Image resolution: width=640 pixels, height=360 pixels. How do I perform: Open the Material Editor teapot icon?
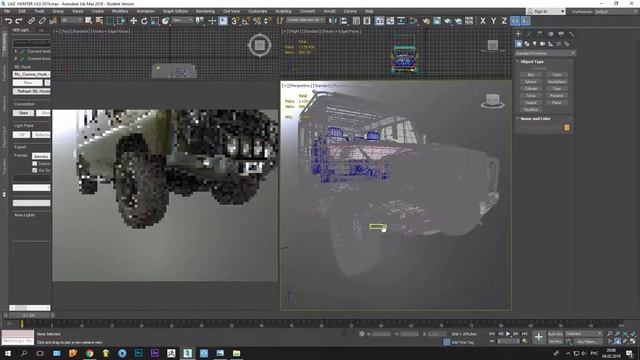tap(426, 21)
